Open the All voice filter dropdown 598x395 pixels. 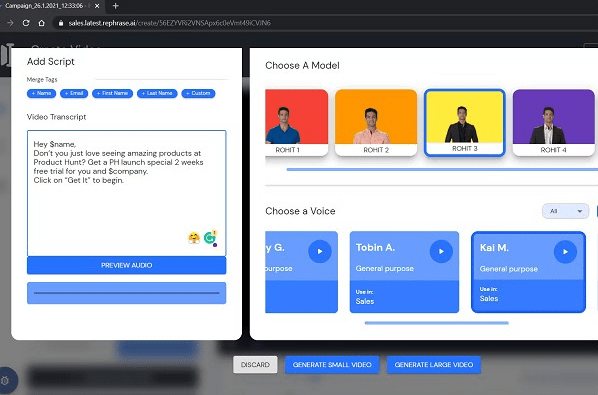click(x=566, y=211)
